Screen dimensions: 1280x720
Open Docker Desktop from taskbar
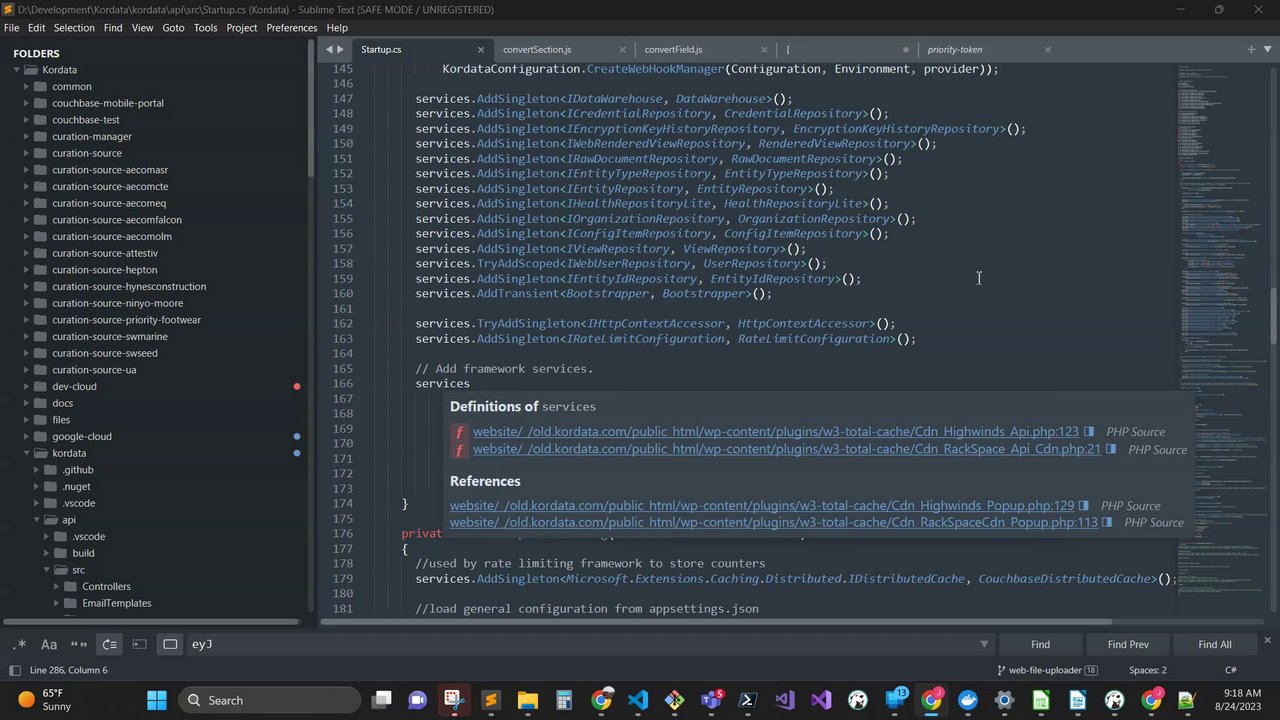pyautogui.click(x=967, y=700)
